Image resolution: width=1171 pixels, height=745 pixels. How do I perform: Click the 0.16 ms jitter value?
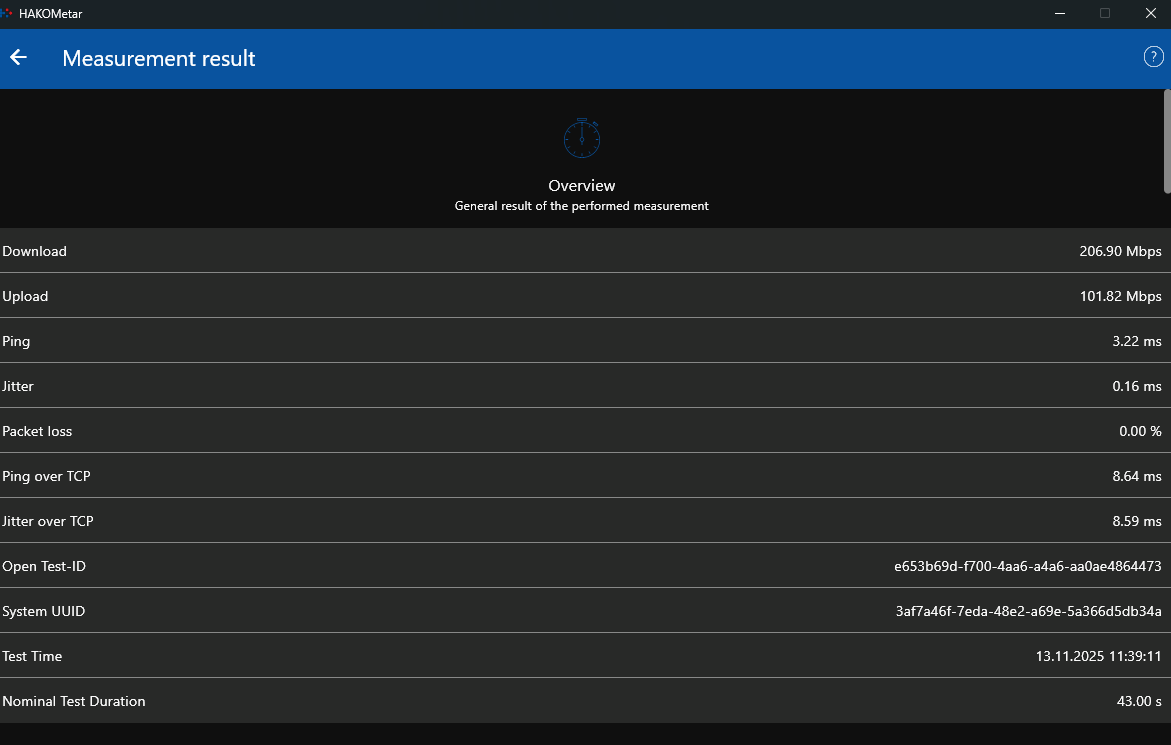pos(1137,386)
